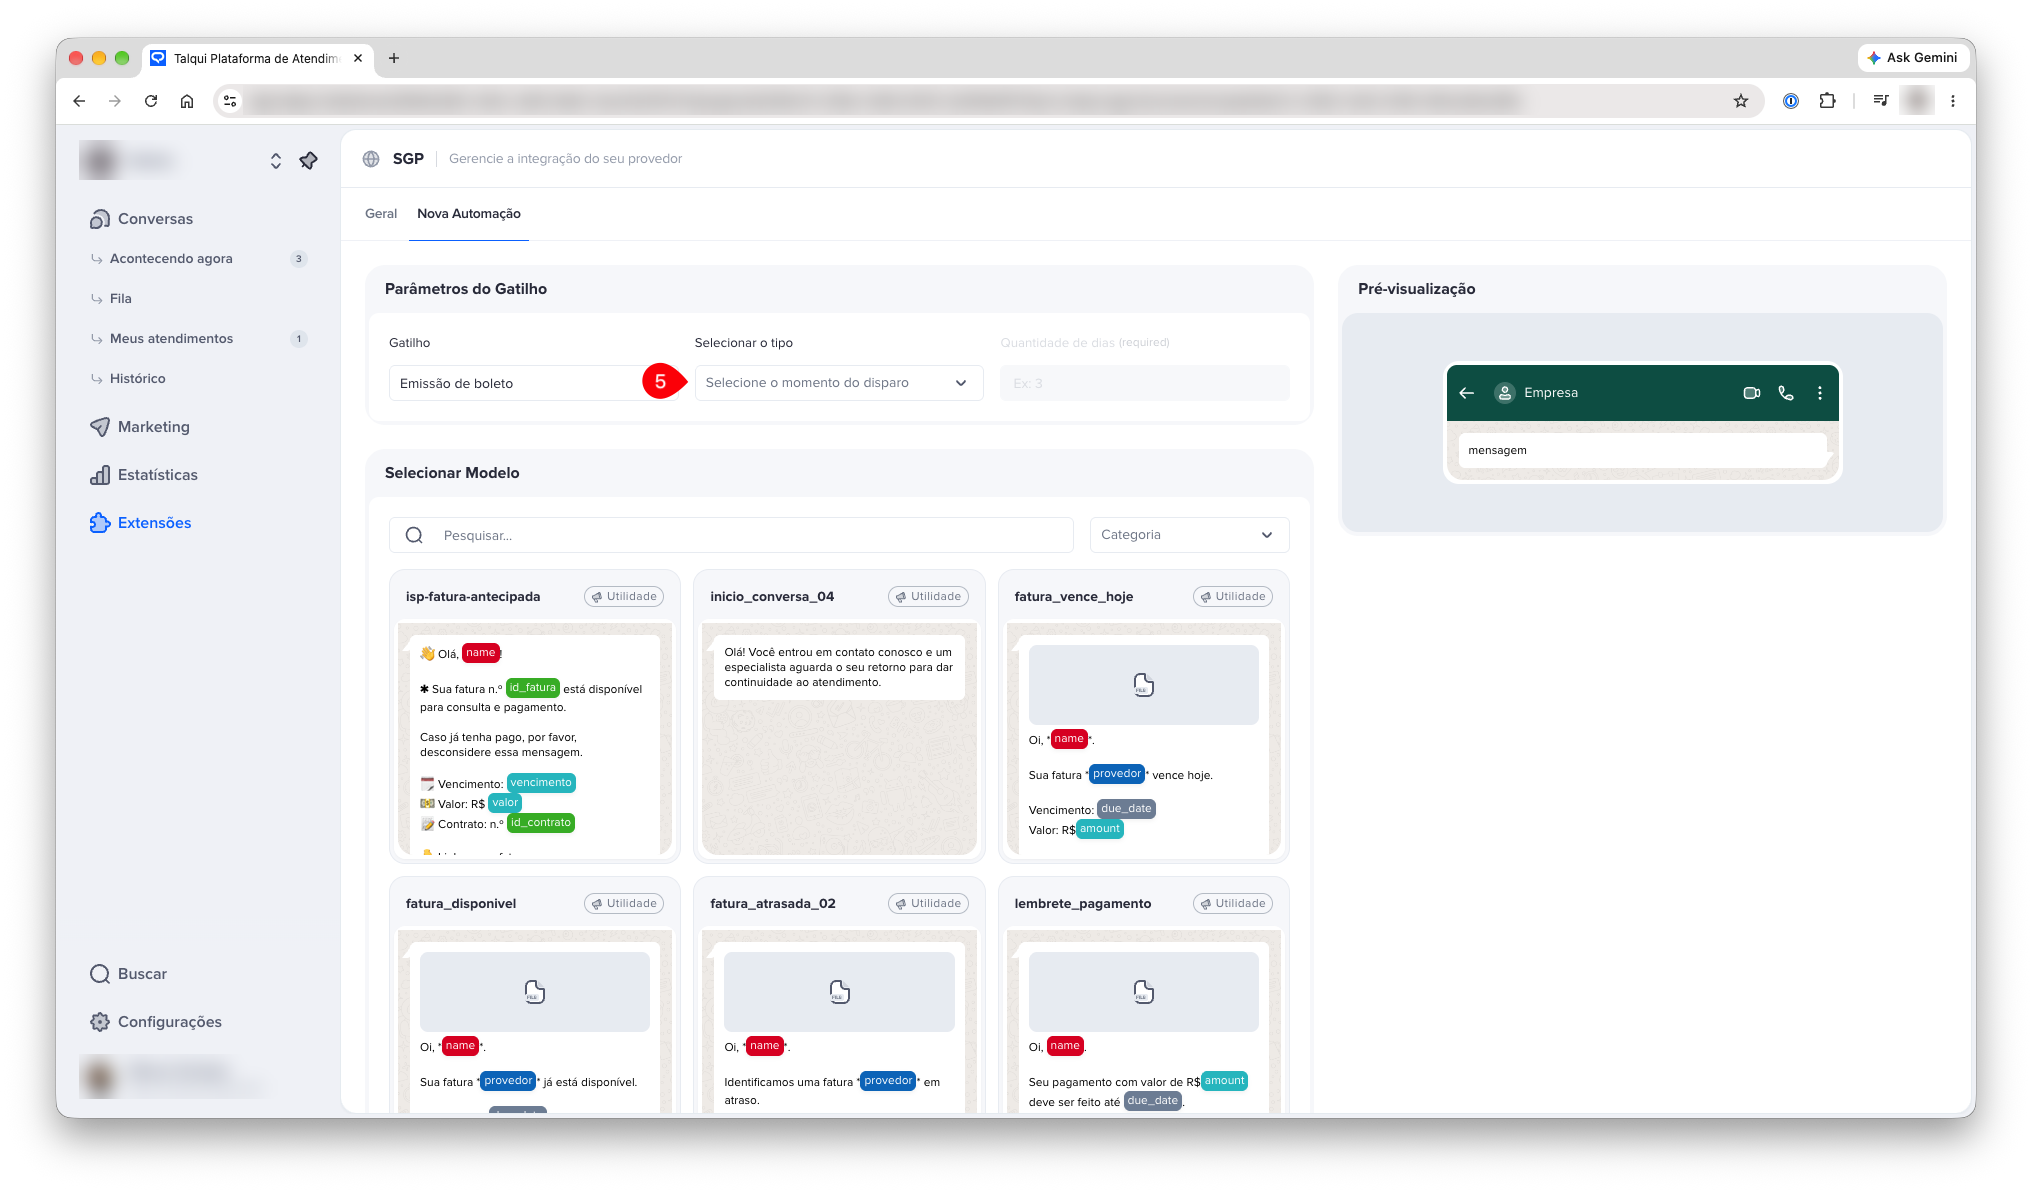The height and width of the screenshot is (1192, 2032).
Task: Select the fatura_vence_hoje template
Action: click(x=1143, y=716)
